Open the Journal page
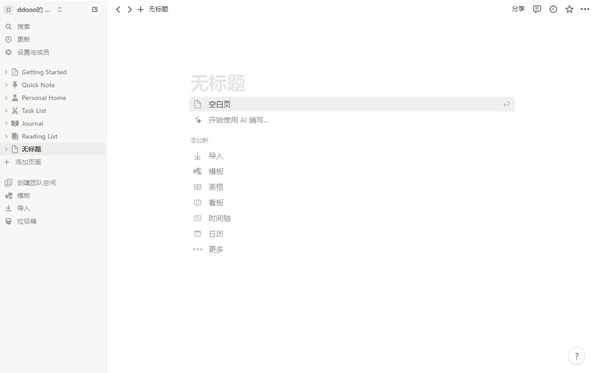 pyautogui.click(x=32, y=123)
